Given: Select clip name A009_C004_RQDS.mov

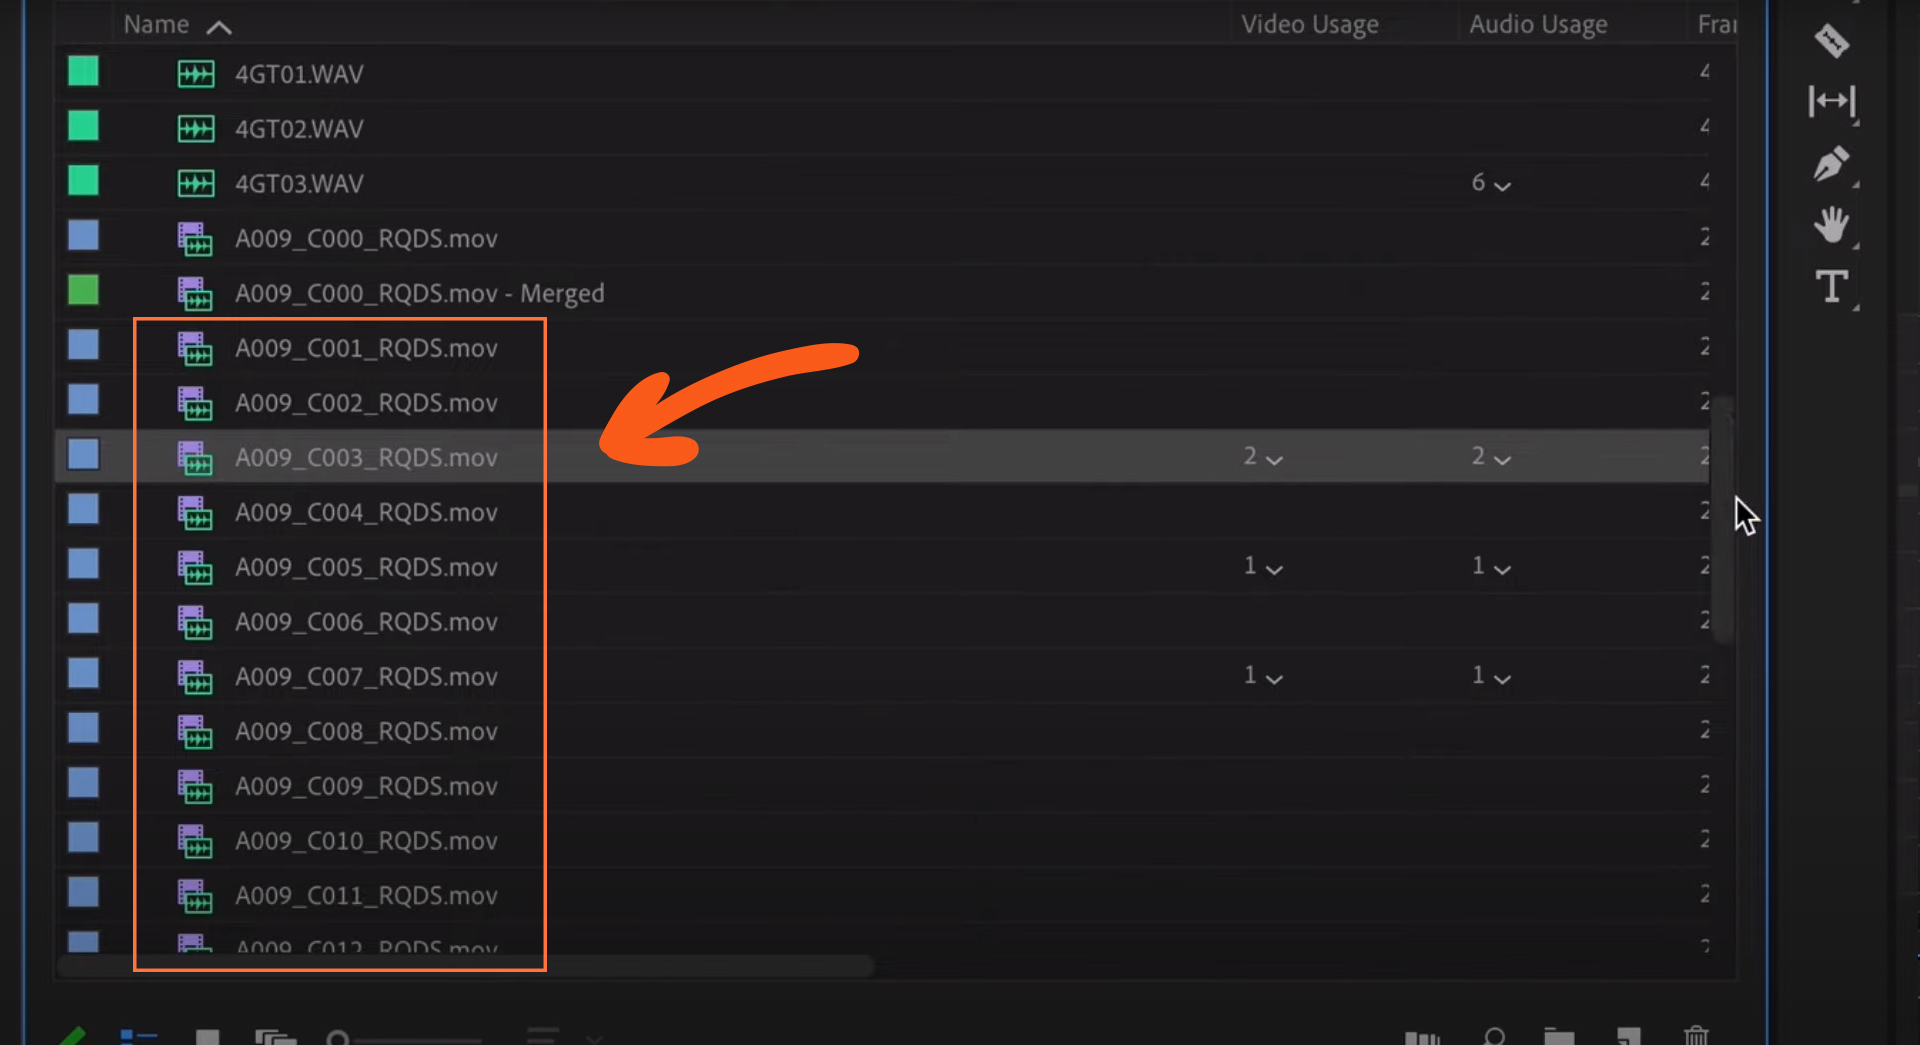Looking at the screenshot, I should tap(366, 513).
